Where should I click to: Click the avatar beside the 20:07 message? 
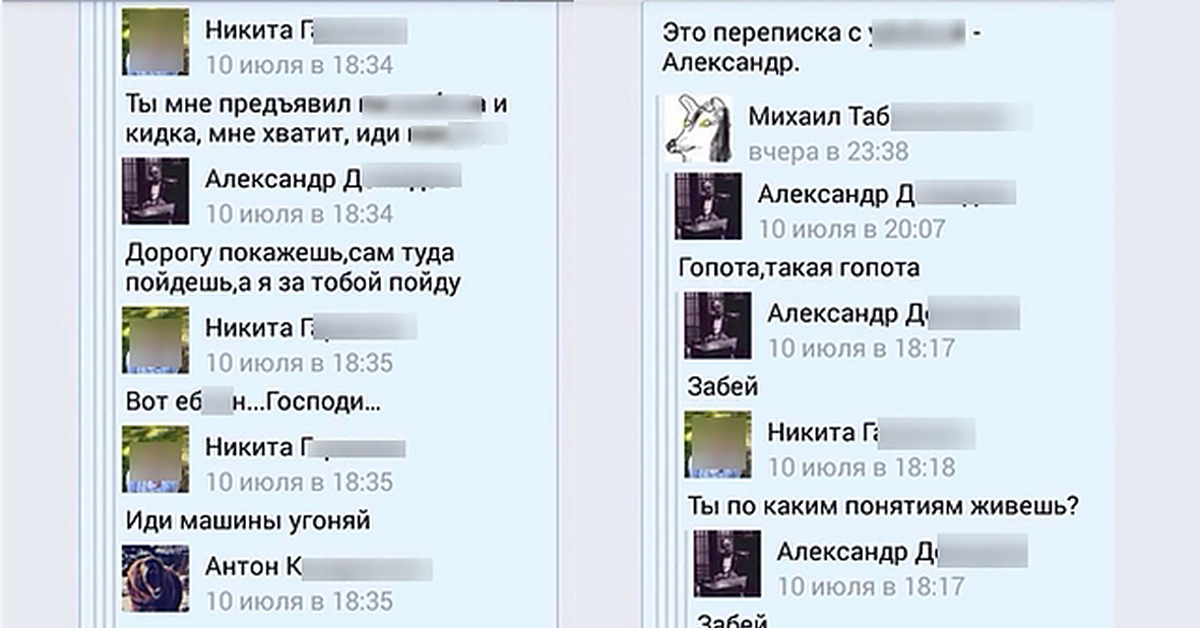tap(708, 206)
